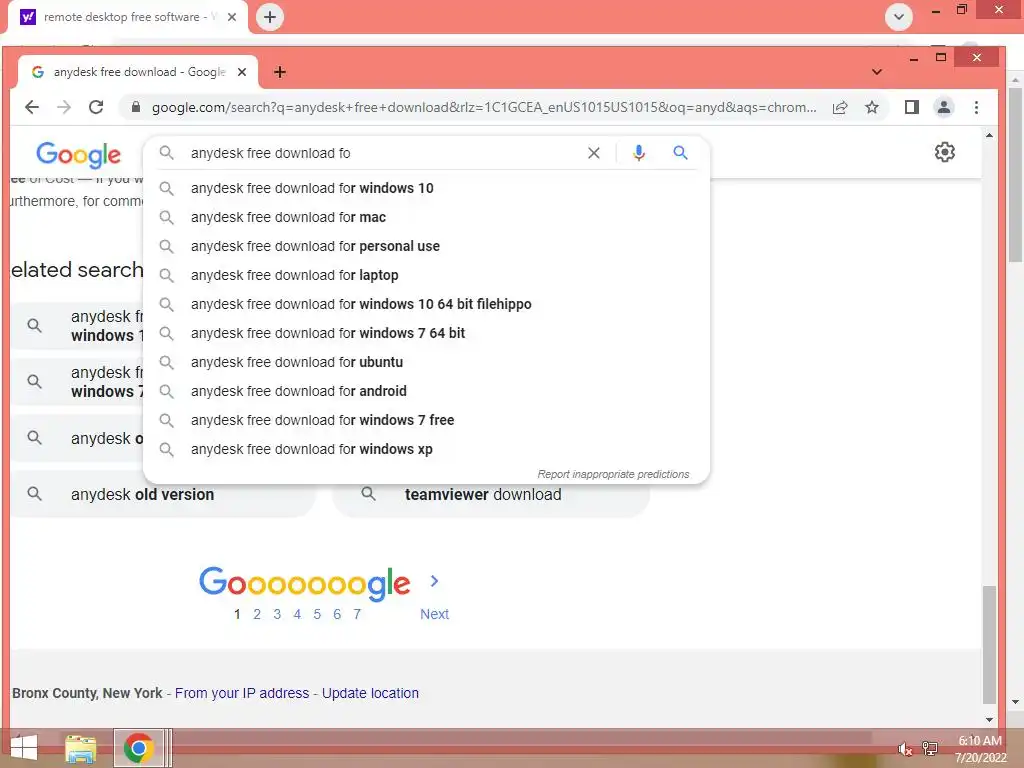Expand the tab search chevron in front window
The height and width of the screenshot is (768, 1024).
[877, 72]
